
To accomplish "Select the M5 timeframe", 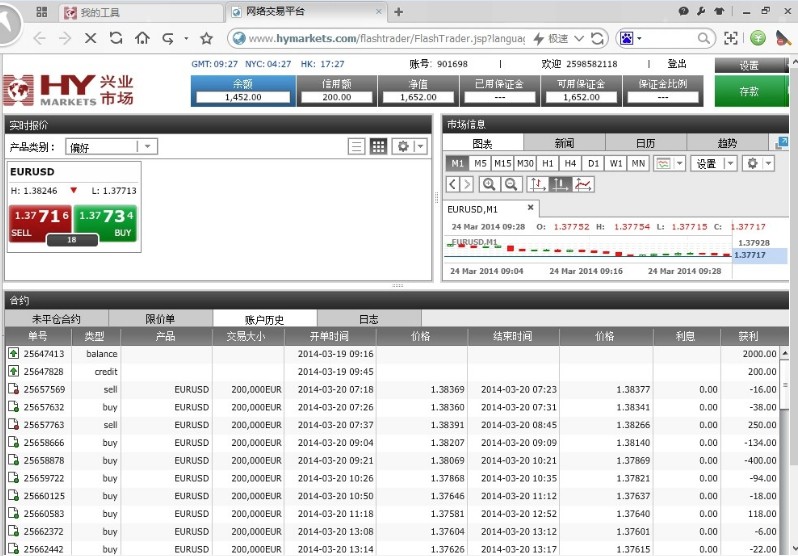I will point(480,163).
